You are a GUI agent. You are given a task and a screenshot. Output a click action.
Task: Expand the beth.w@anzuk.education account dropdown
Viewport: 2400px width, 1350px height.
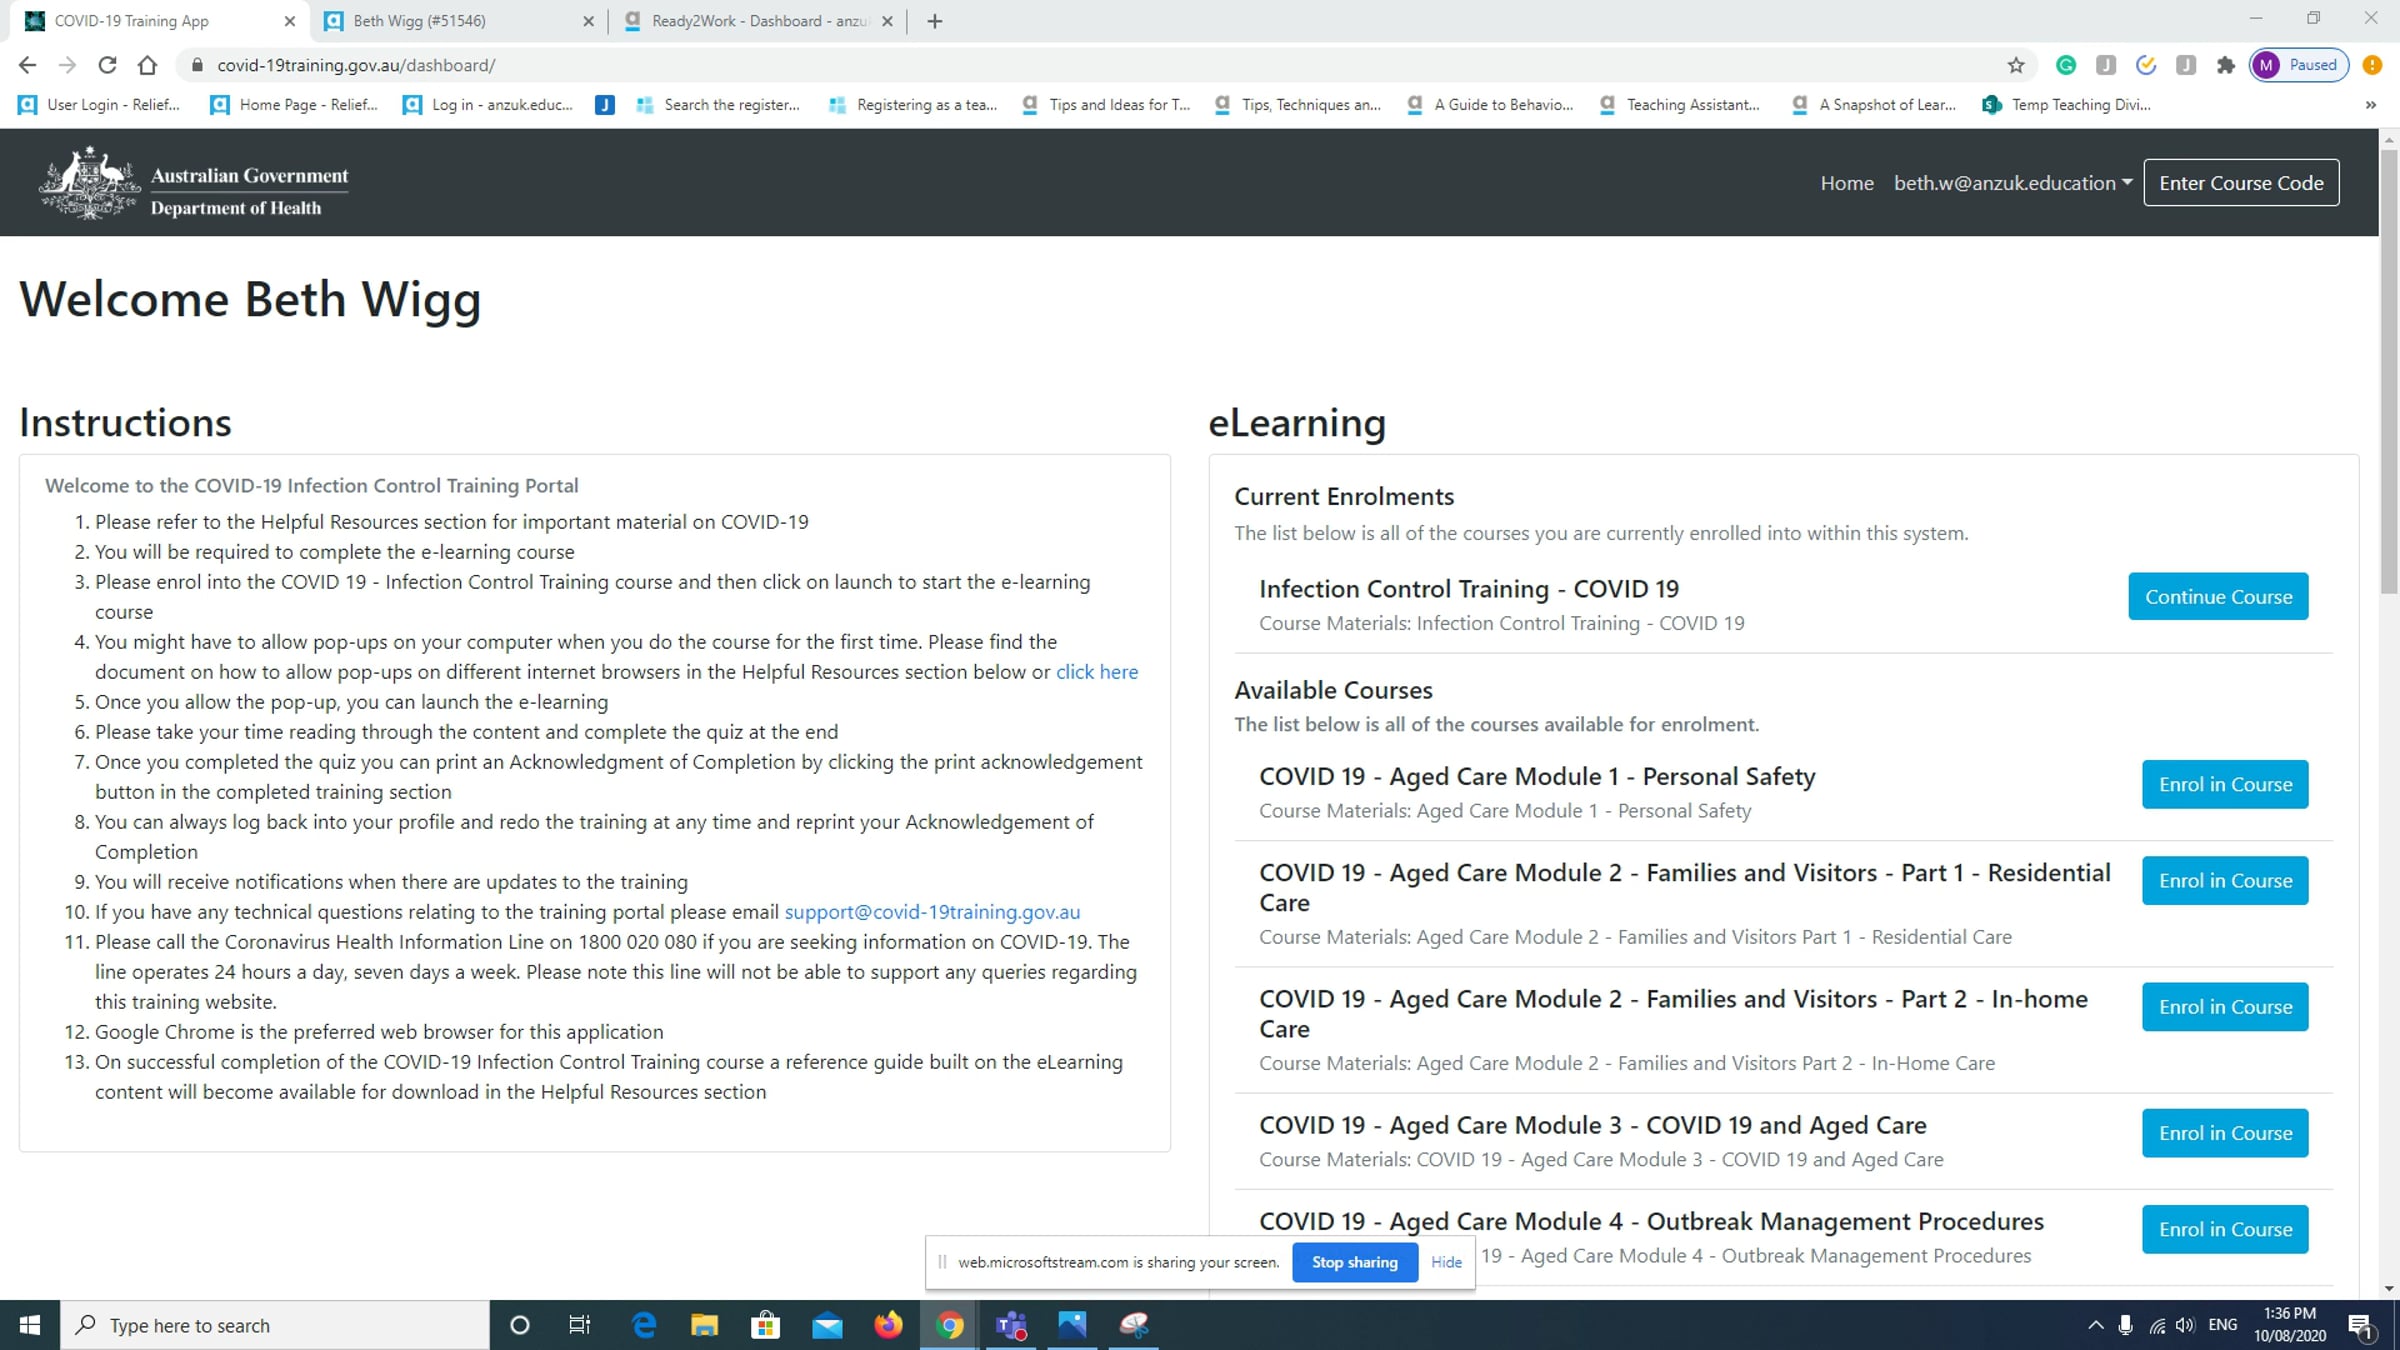click(2012, 183)
